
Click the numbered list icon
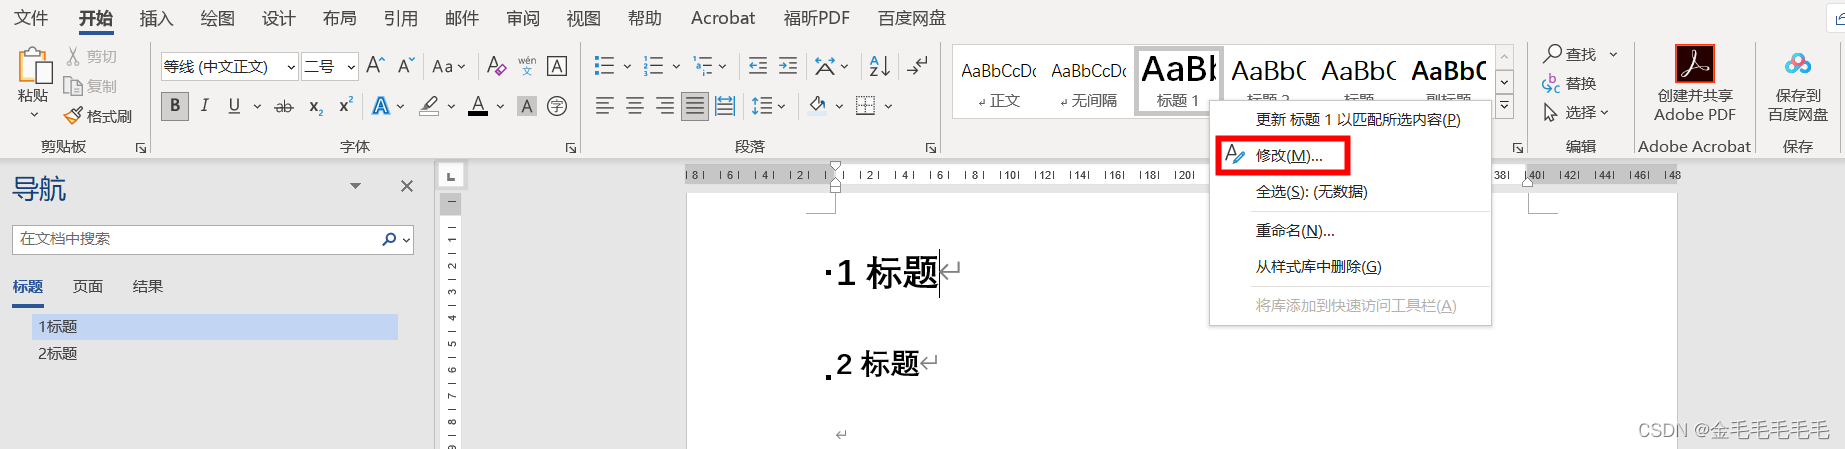point(653,66)
